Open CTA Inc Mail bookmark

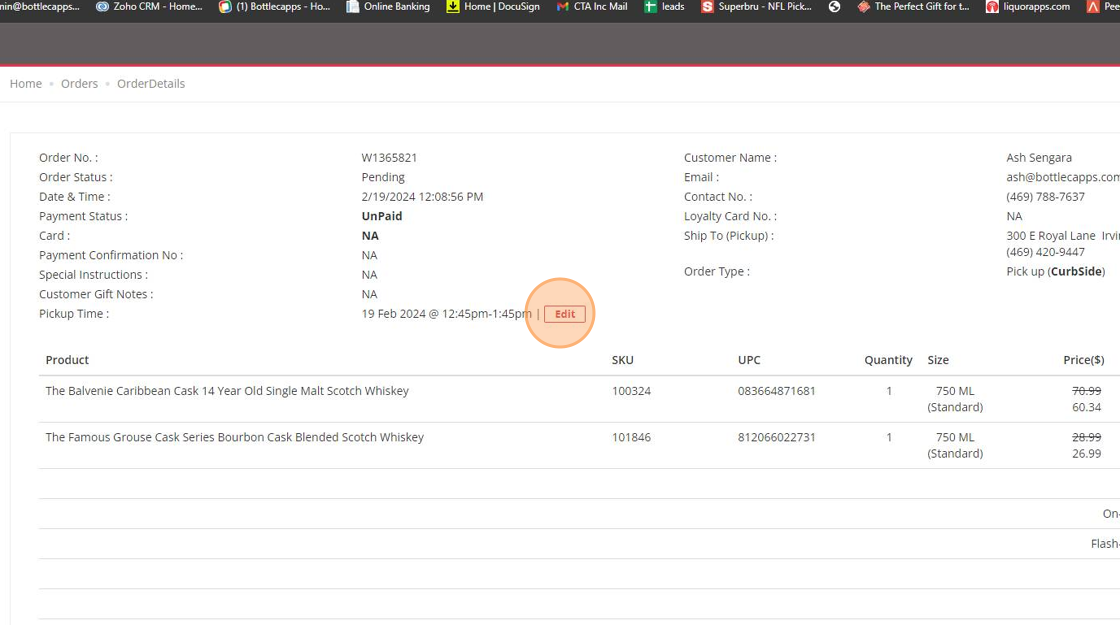point(592,6)
